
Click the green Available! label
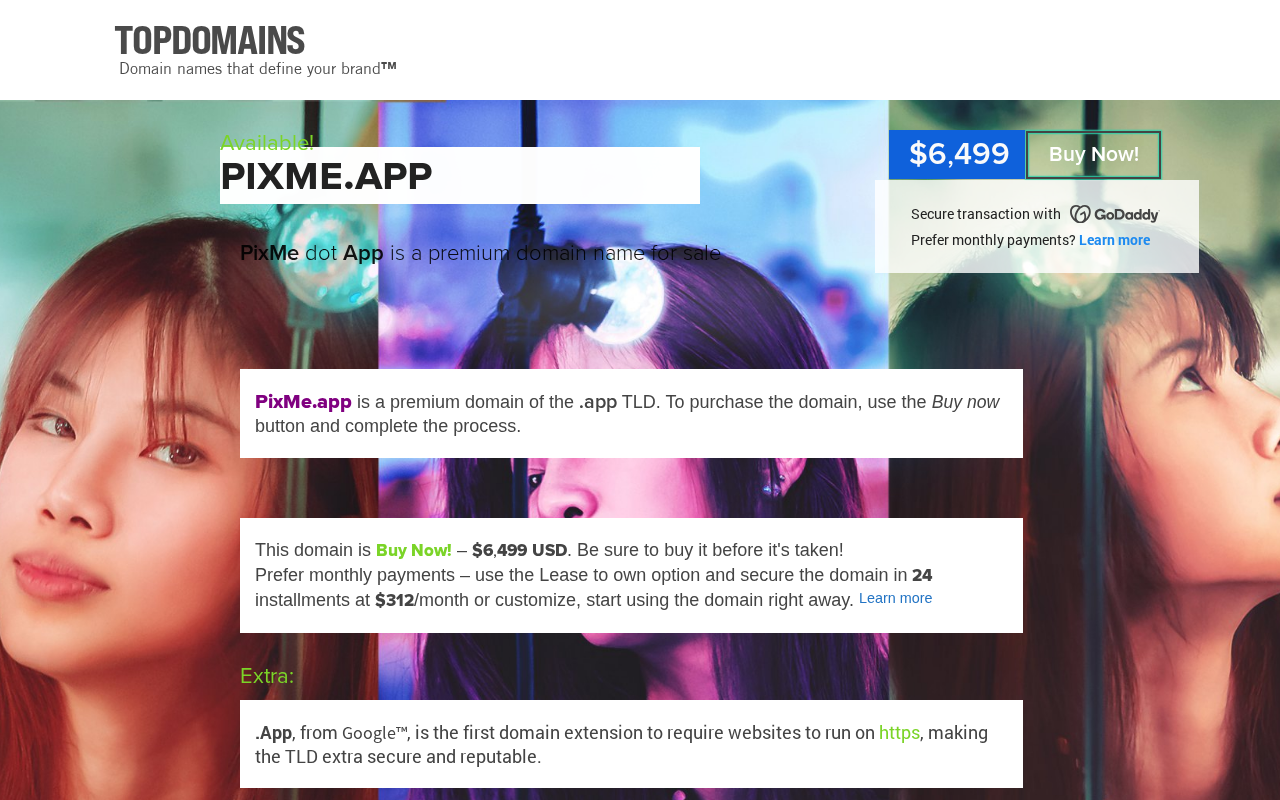267,143
